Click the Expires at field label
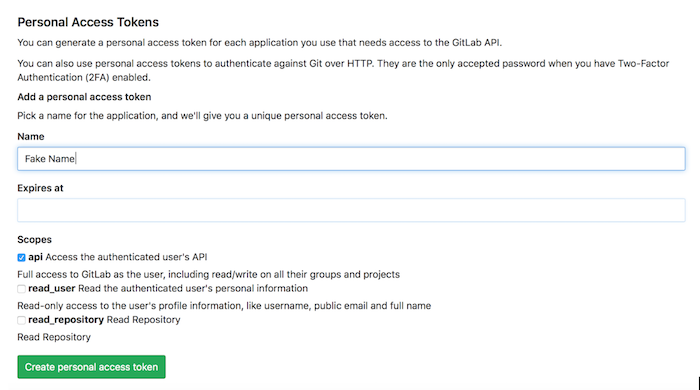Screen dimensions: 700x390 (40, 188)
